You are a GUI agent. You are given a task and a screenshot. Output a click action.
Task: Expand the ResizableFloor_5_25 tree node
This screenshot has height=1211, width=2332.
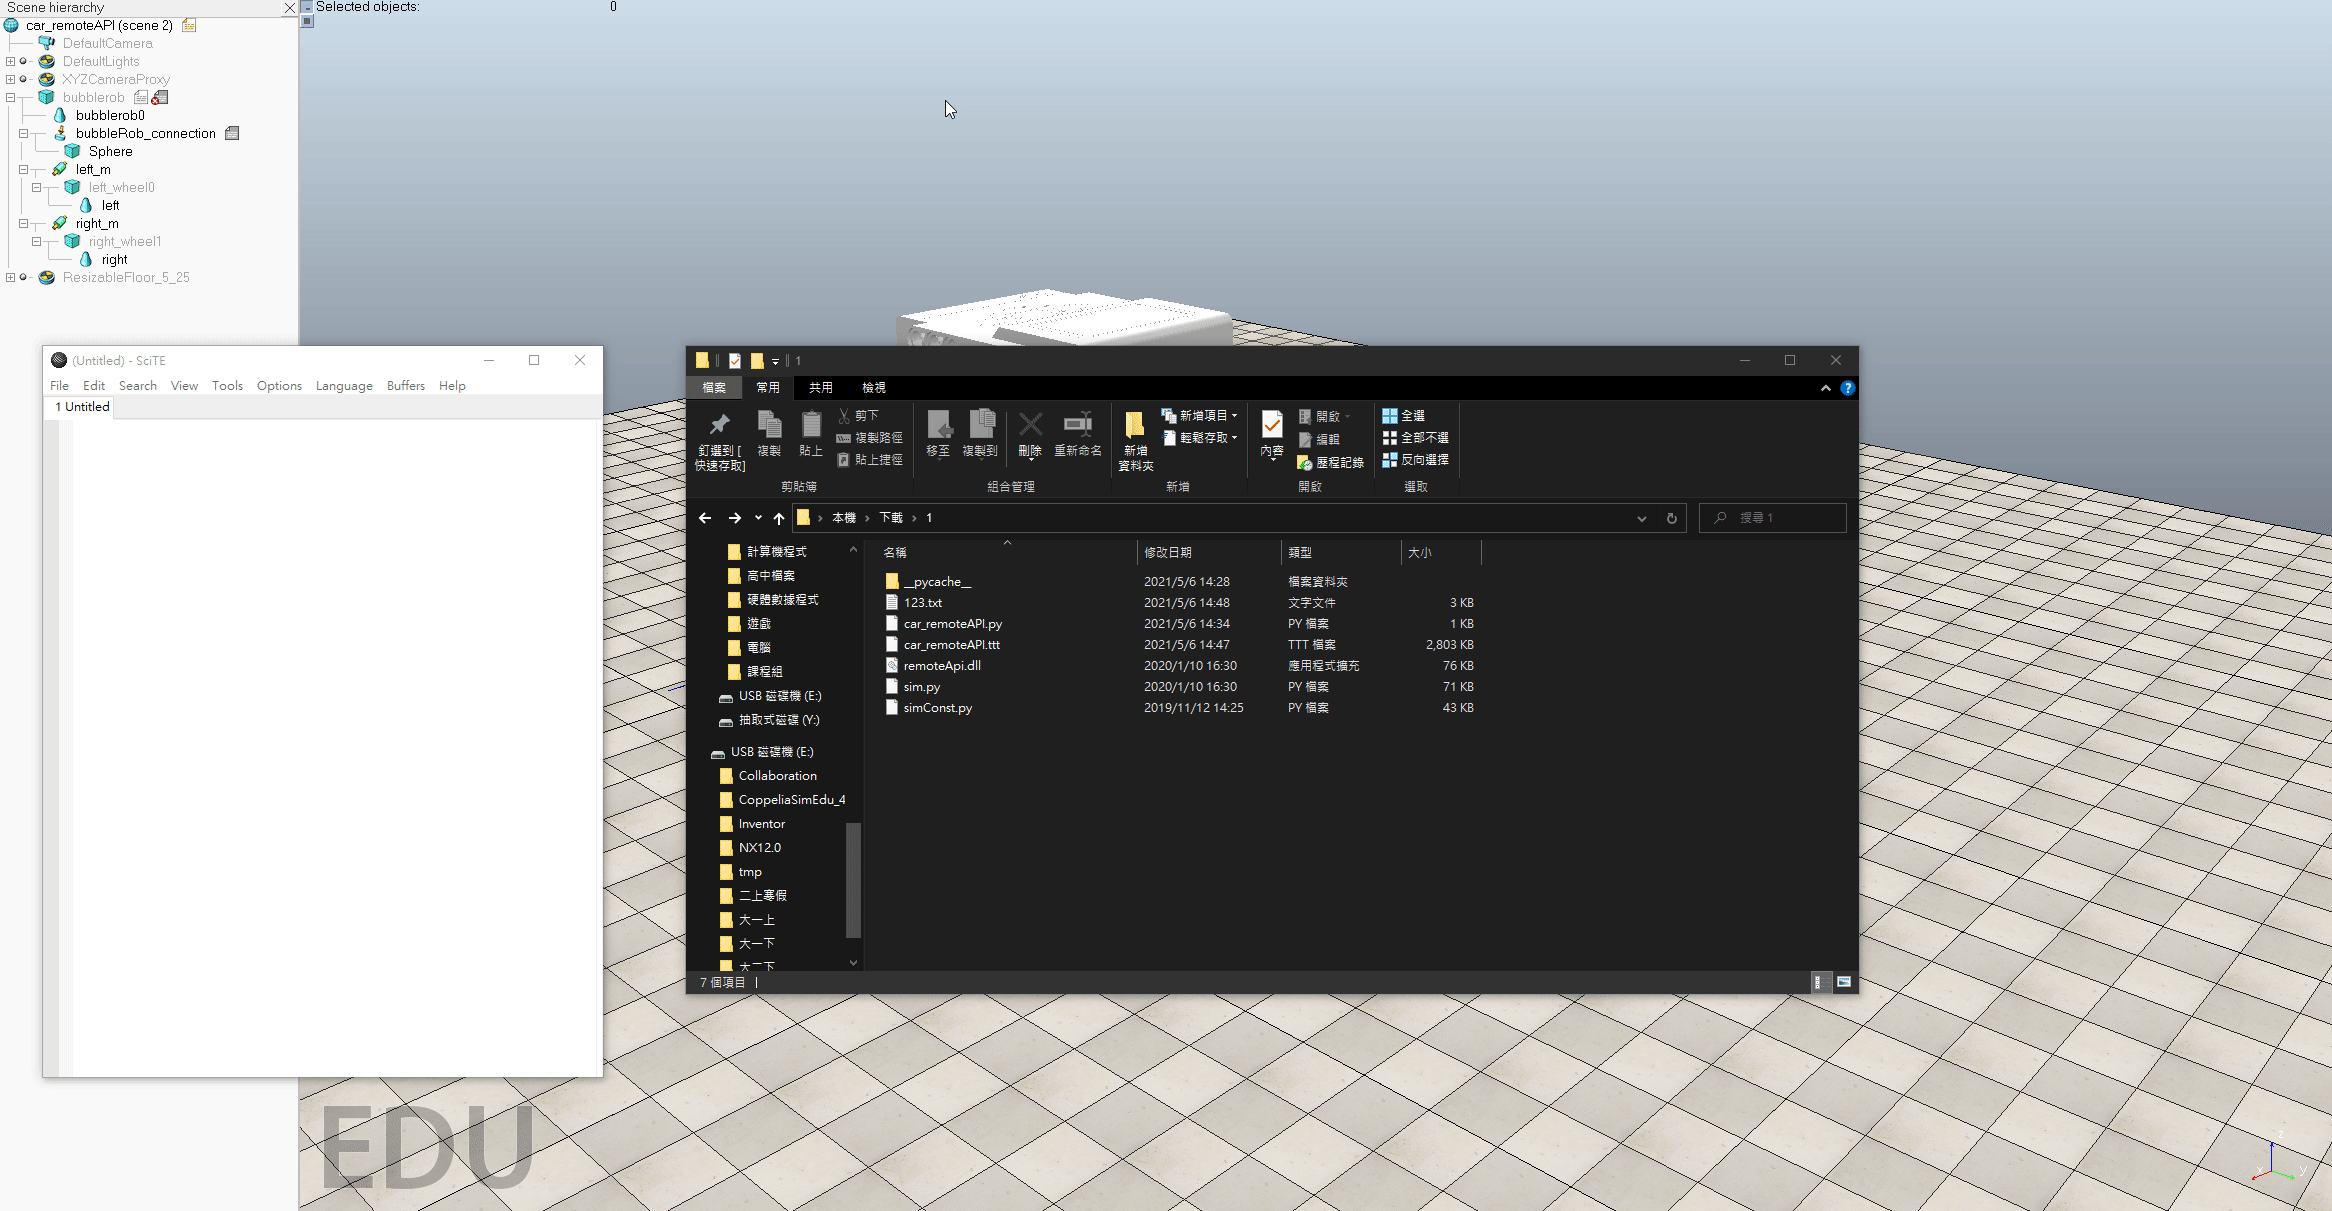click(10, 277)
